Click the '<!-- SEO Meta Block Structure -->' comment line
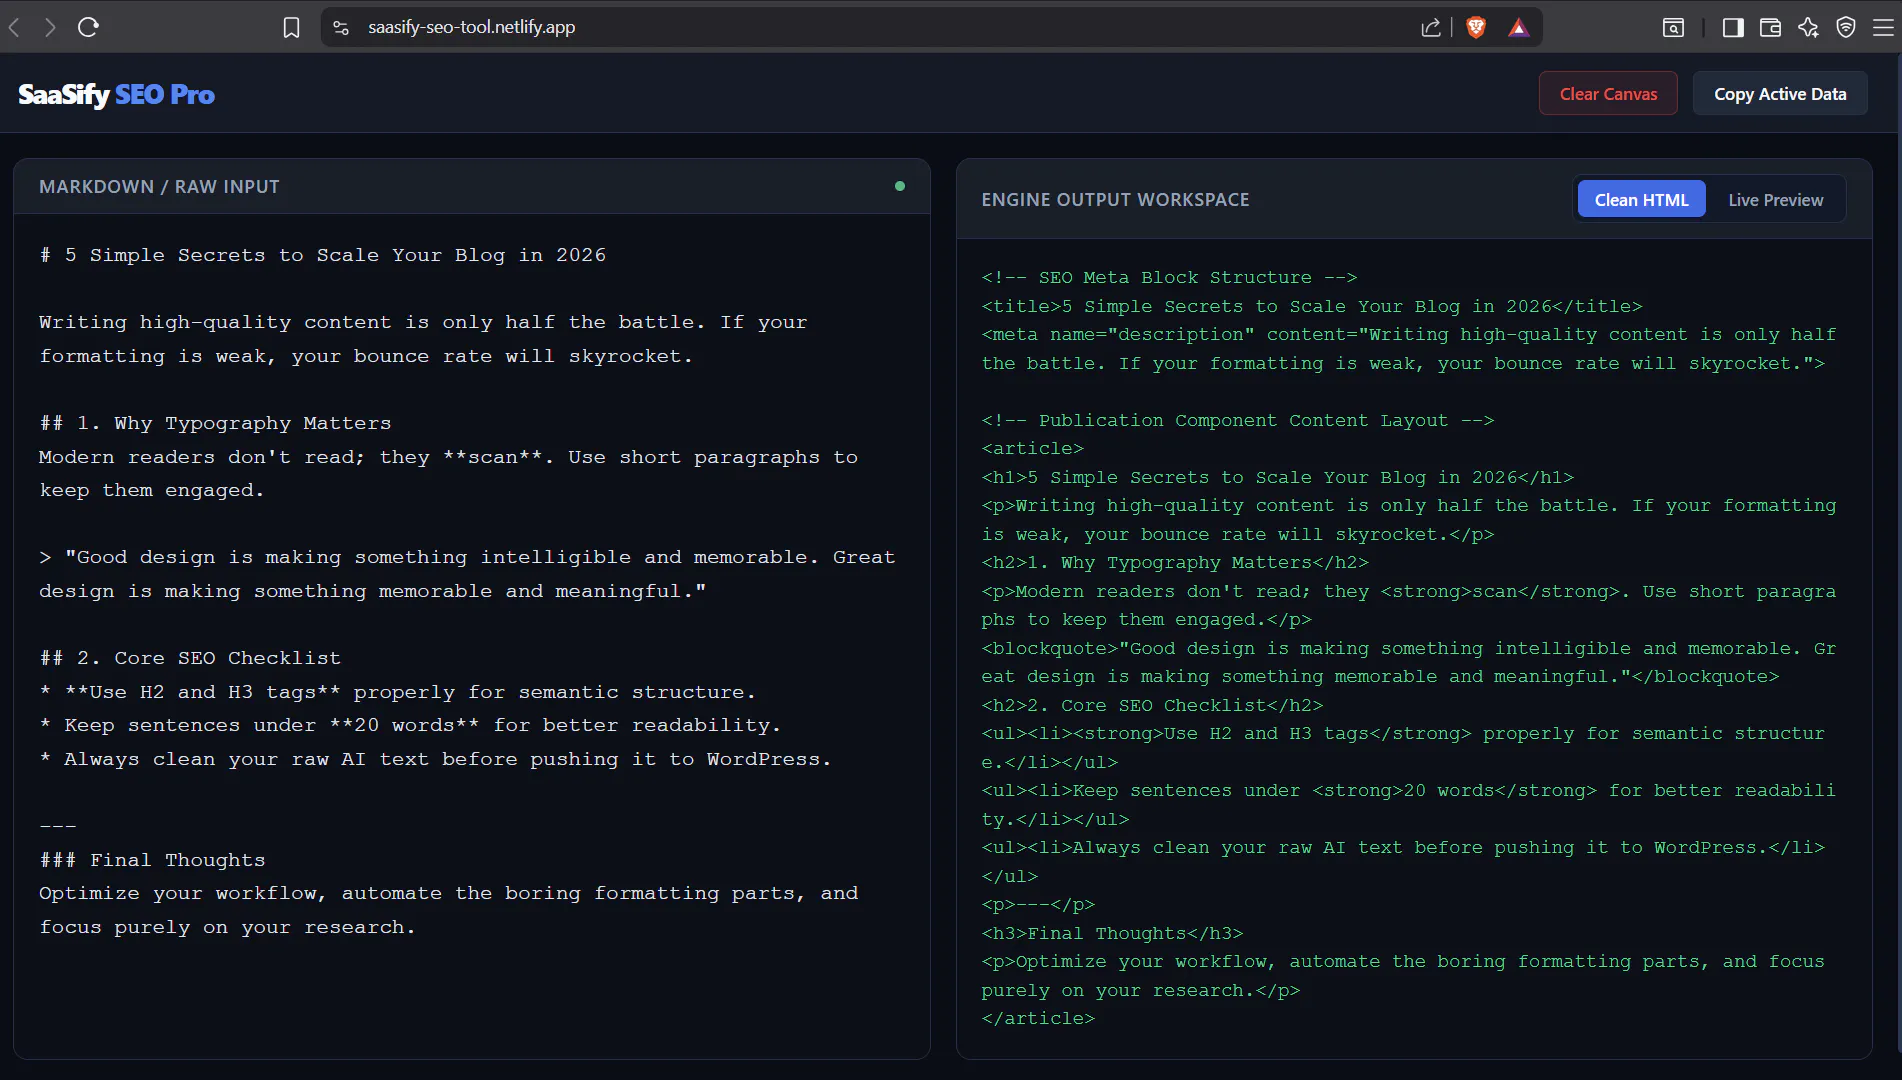This screenshot has height=1080, width=1902. click(x=1169, y=277)
